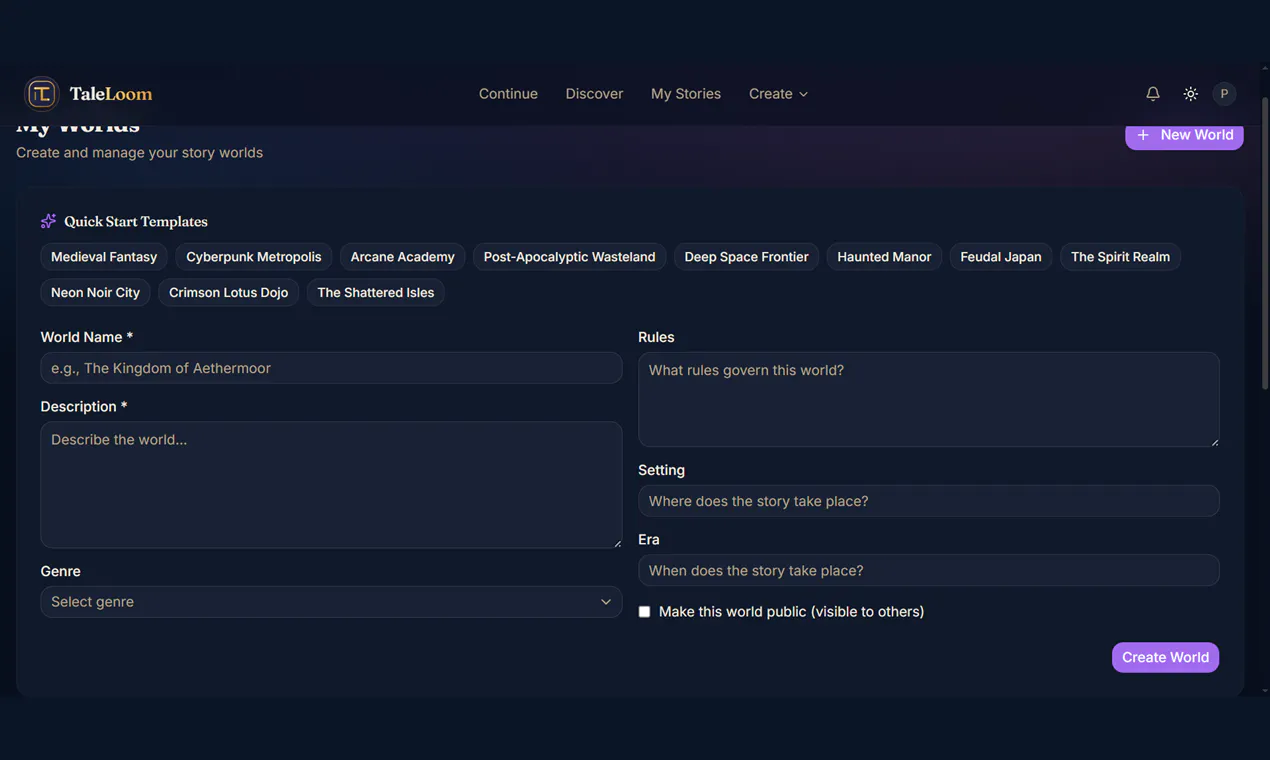Expand the Create menu dropdown
This screenshot has height=760, width=1270.
pos(778,94)
